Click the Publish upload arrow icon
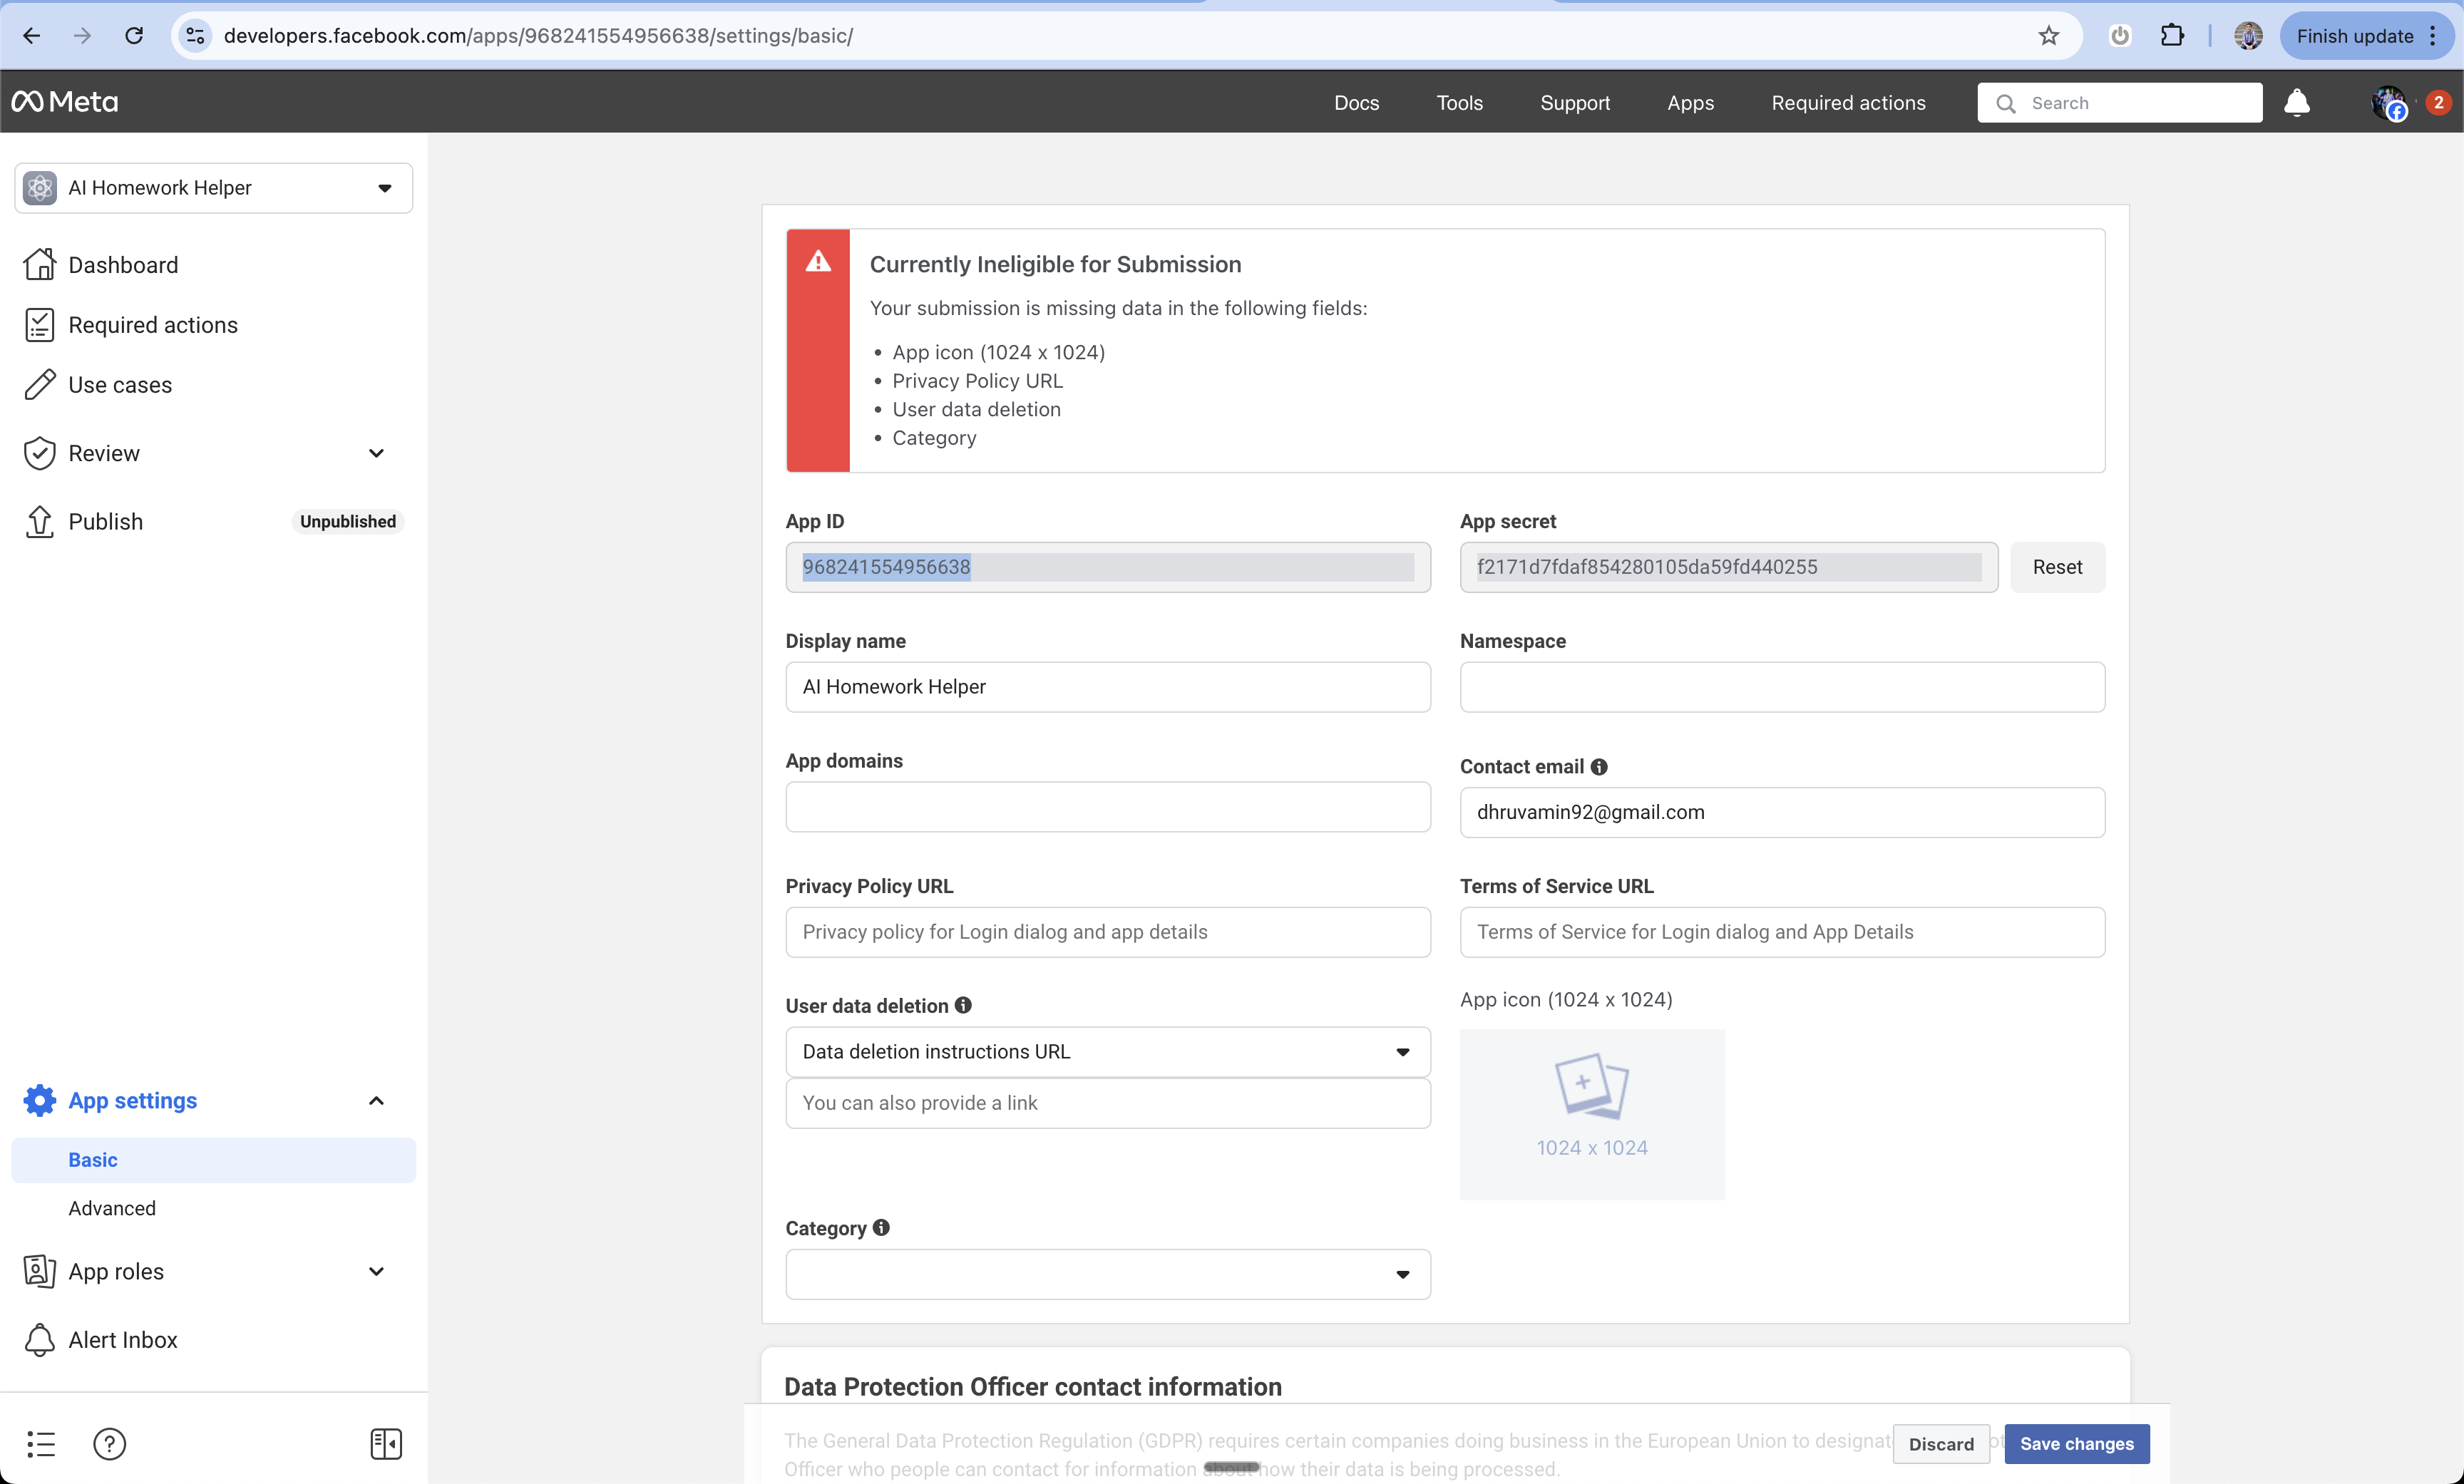Screen dimensions: 2464x1484 pyautogui.click(x=40, y=521)
